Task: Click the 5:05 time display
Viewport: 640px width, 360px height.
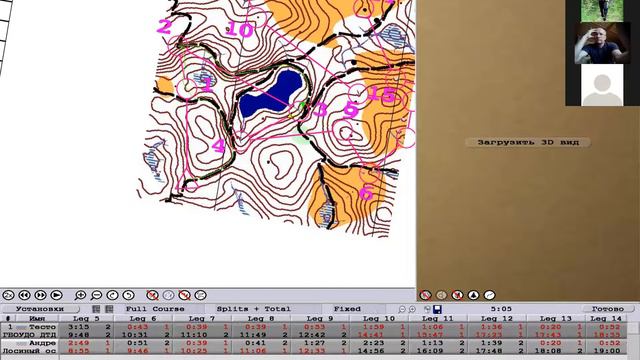Action: coord(501,309)
